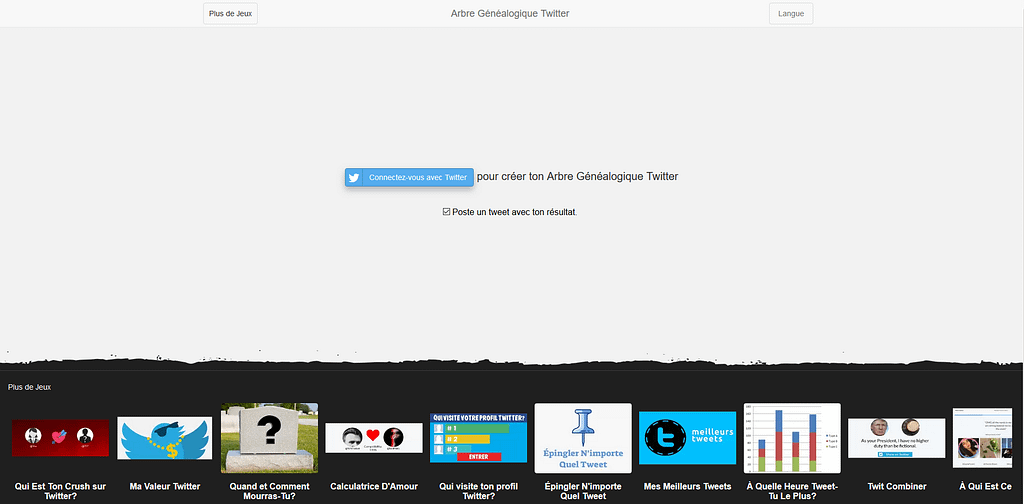This screenshot has height=504, width=1024.
Task: Click 'pour créer ton Arbre Généalogique Twitter' text
Action: [577, 176]
